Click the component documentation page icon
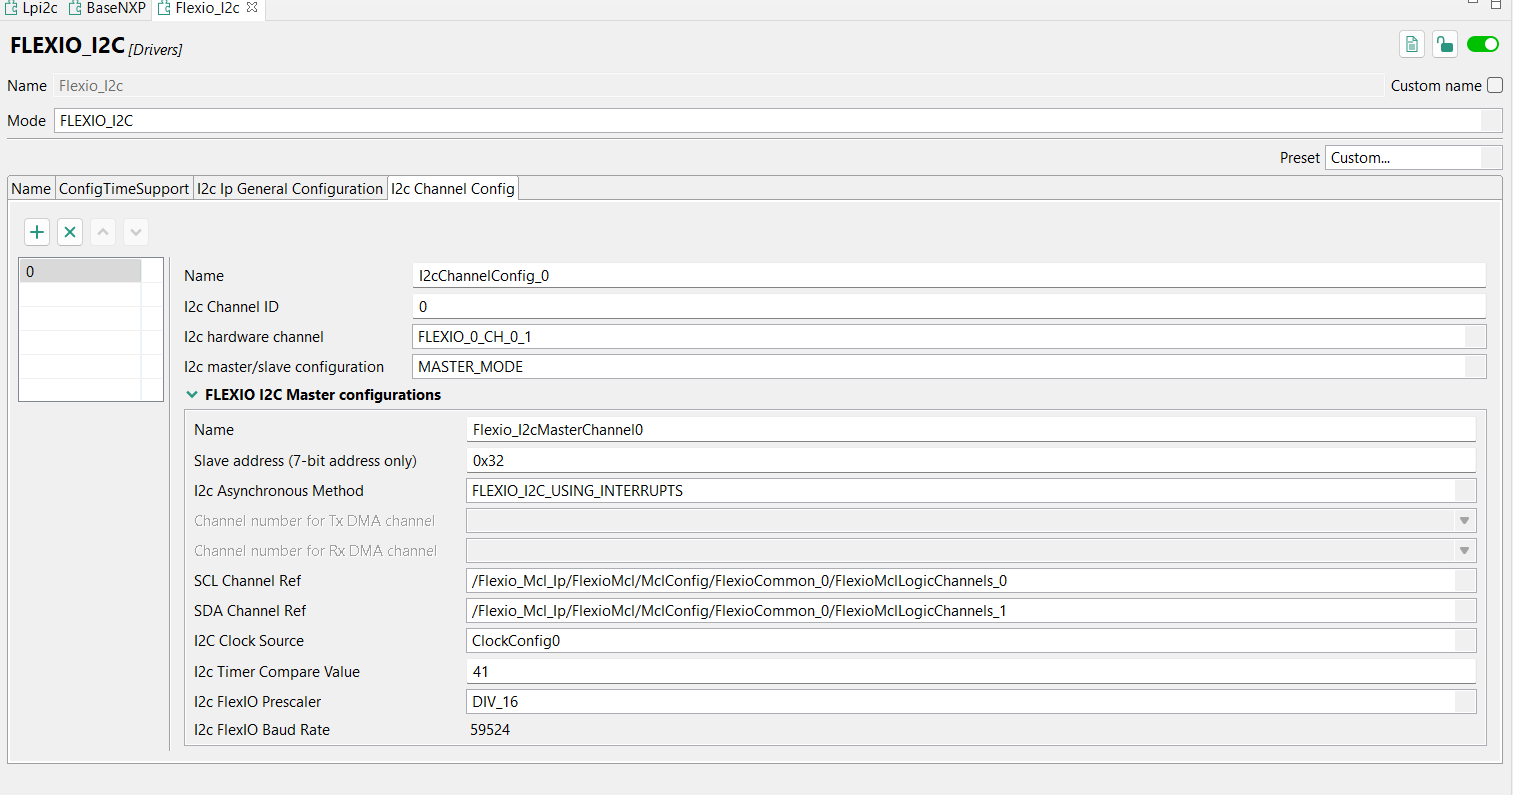The image size is (1513, 795). [1411, 44]
